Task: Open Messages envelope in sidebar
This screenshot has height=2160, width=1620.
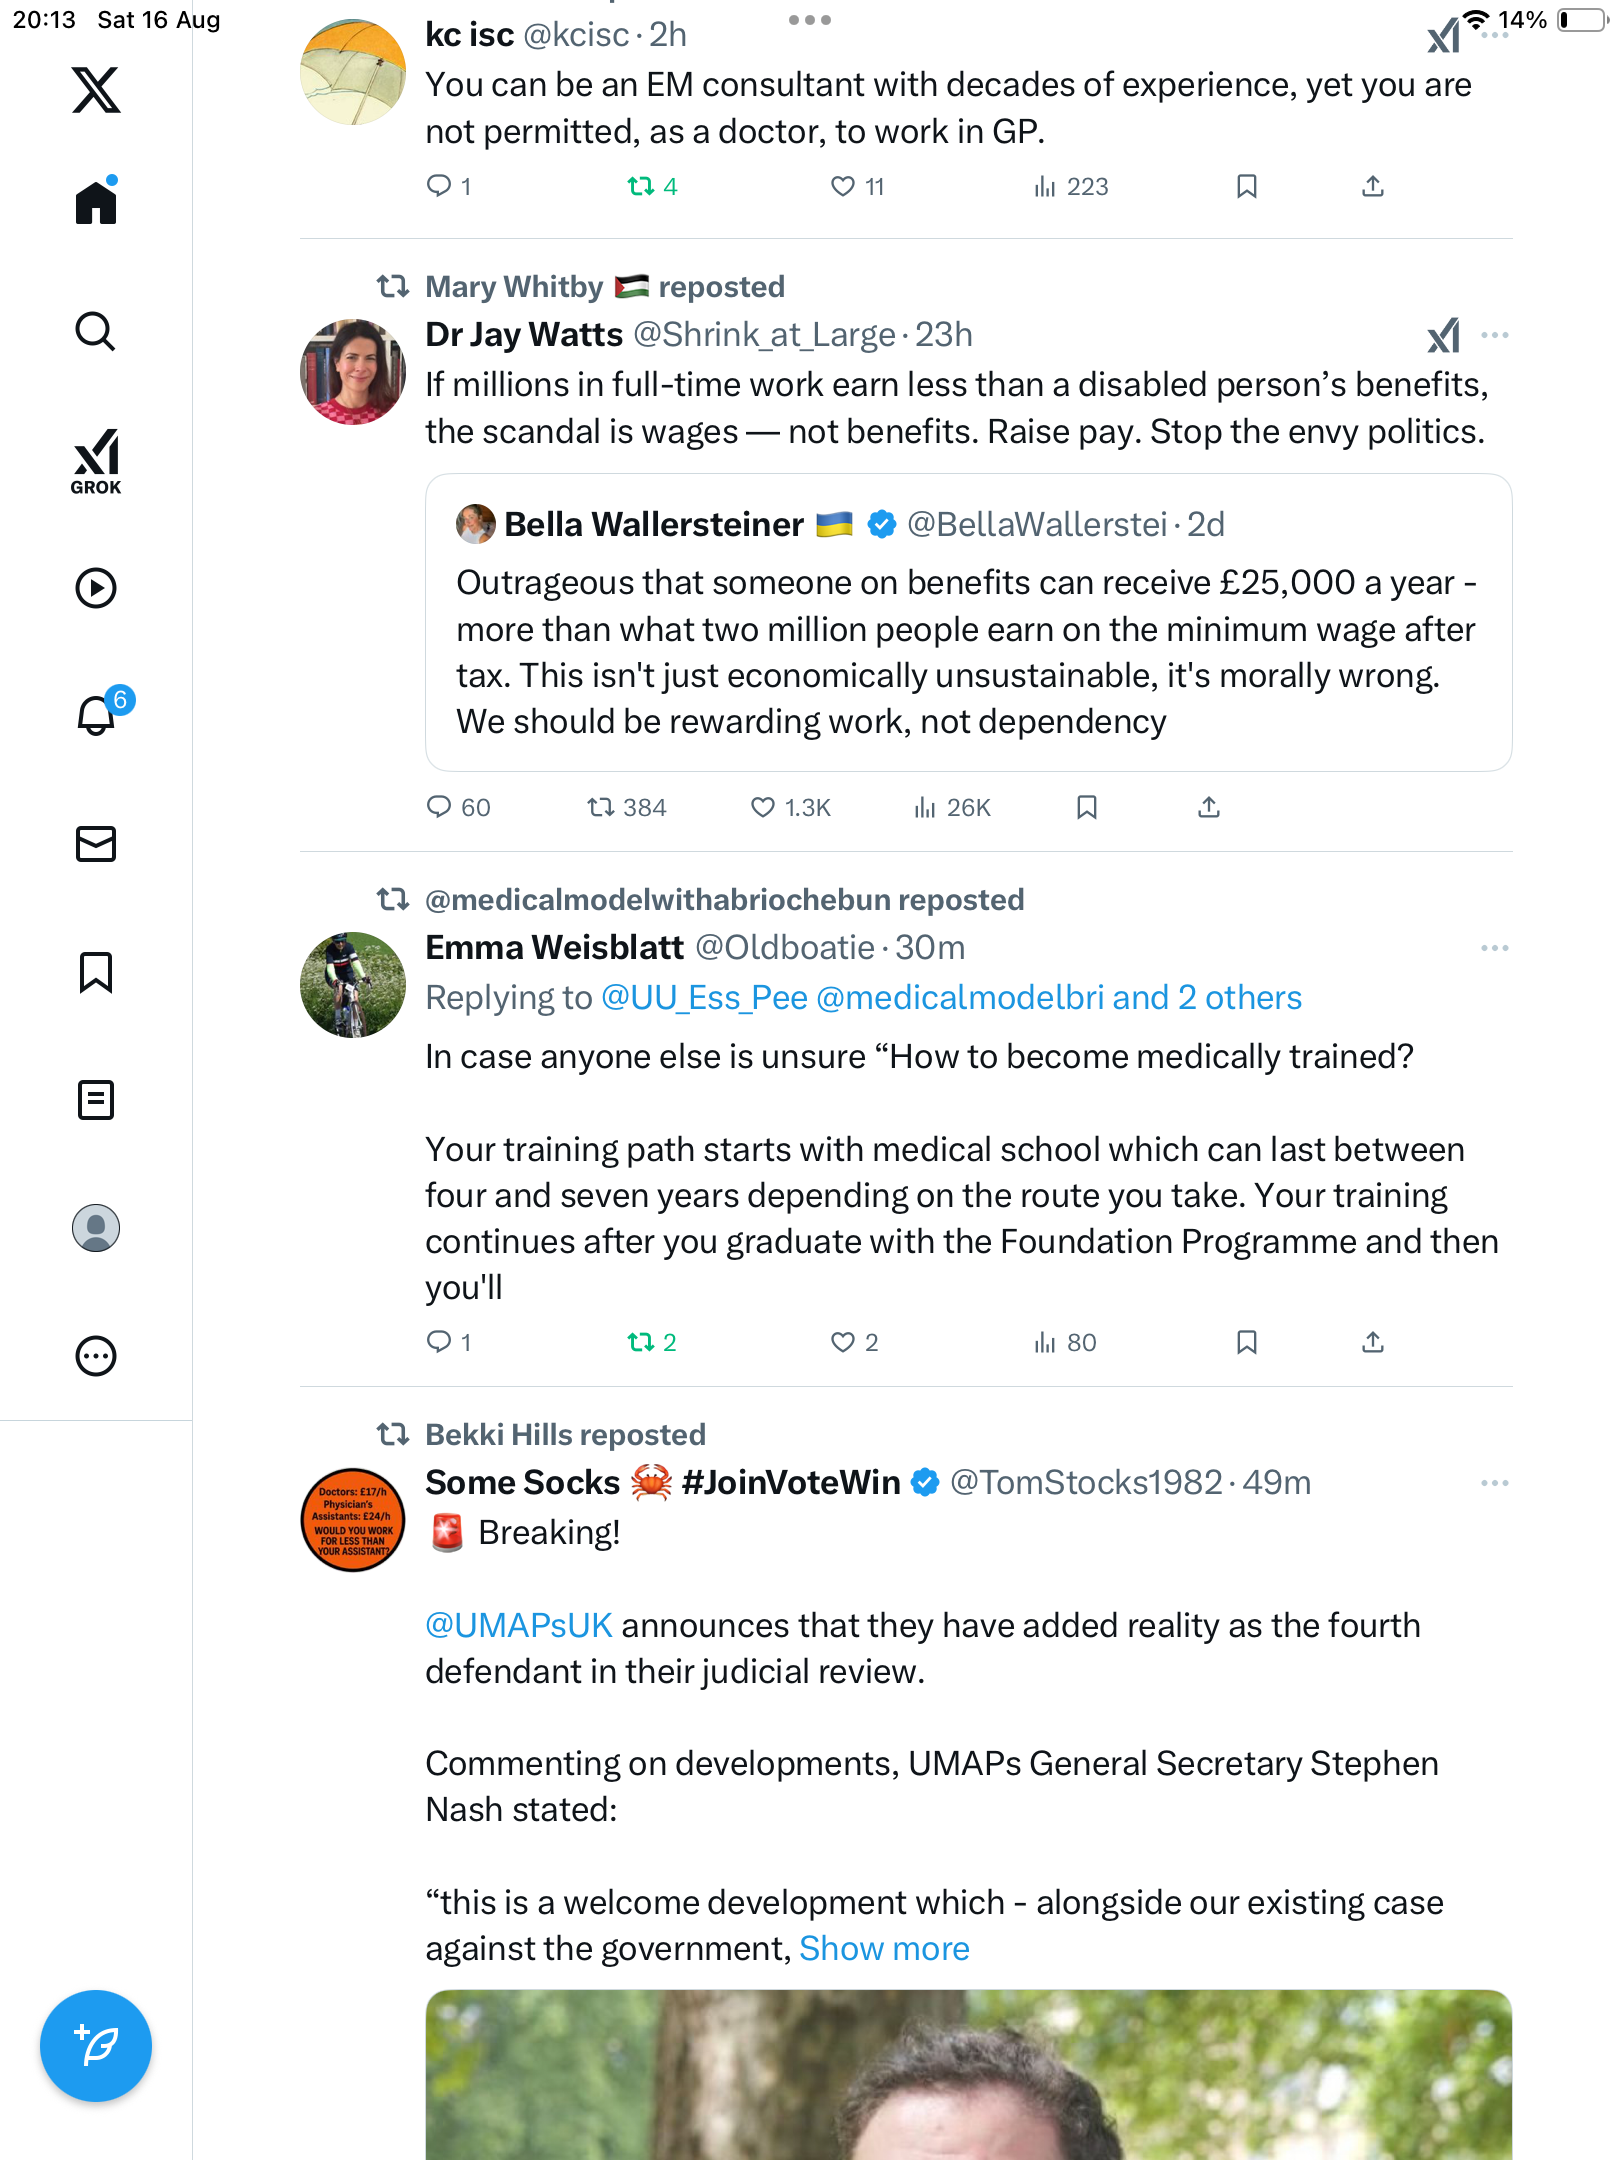Action: click(96, 844)
